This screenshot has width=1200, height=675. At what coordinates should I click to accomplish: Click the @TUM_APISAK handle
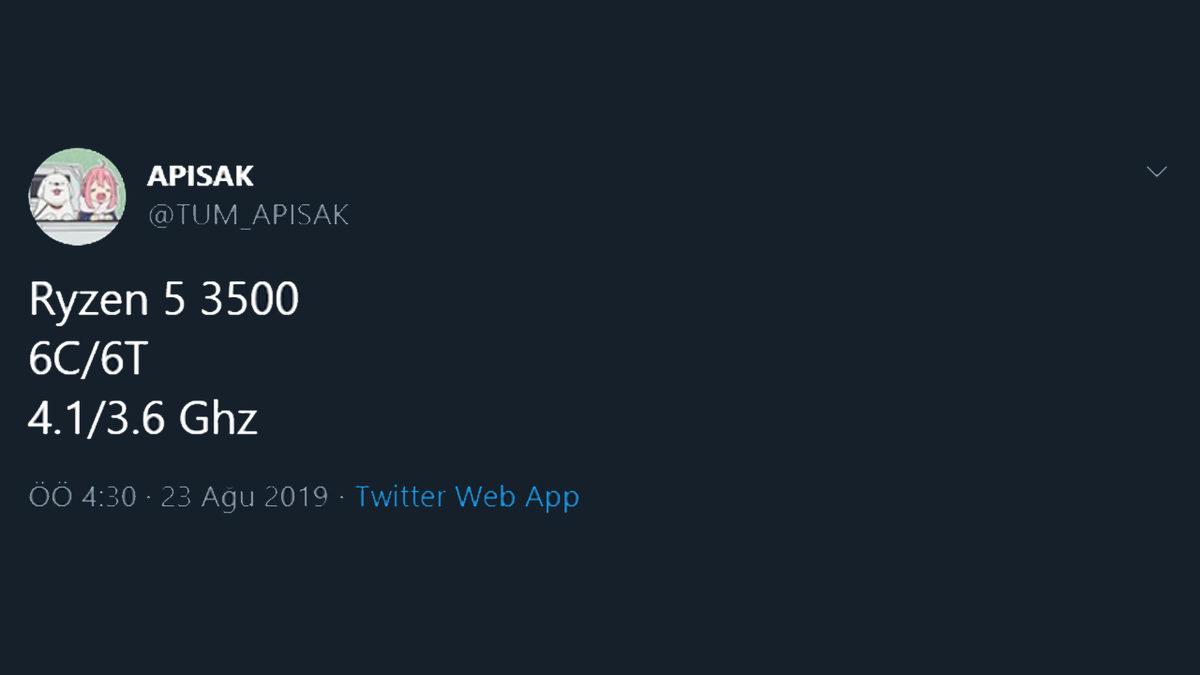[x=248, y=215]
